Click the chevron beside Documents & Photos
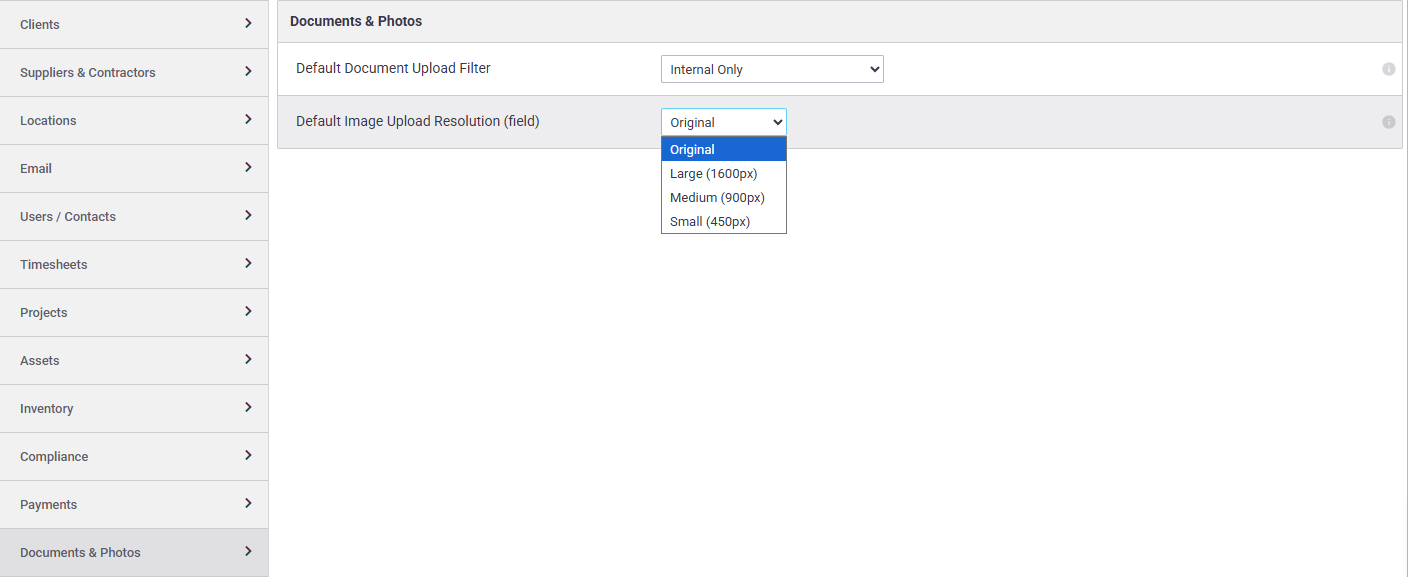This screenshot has height=577, width=1408. coord(248,551)
